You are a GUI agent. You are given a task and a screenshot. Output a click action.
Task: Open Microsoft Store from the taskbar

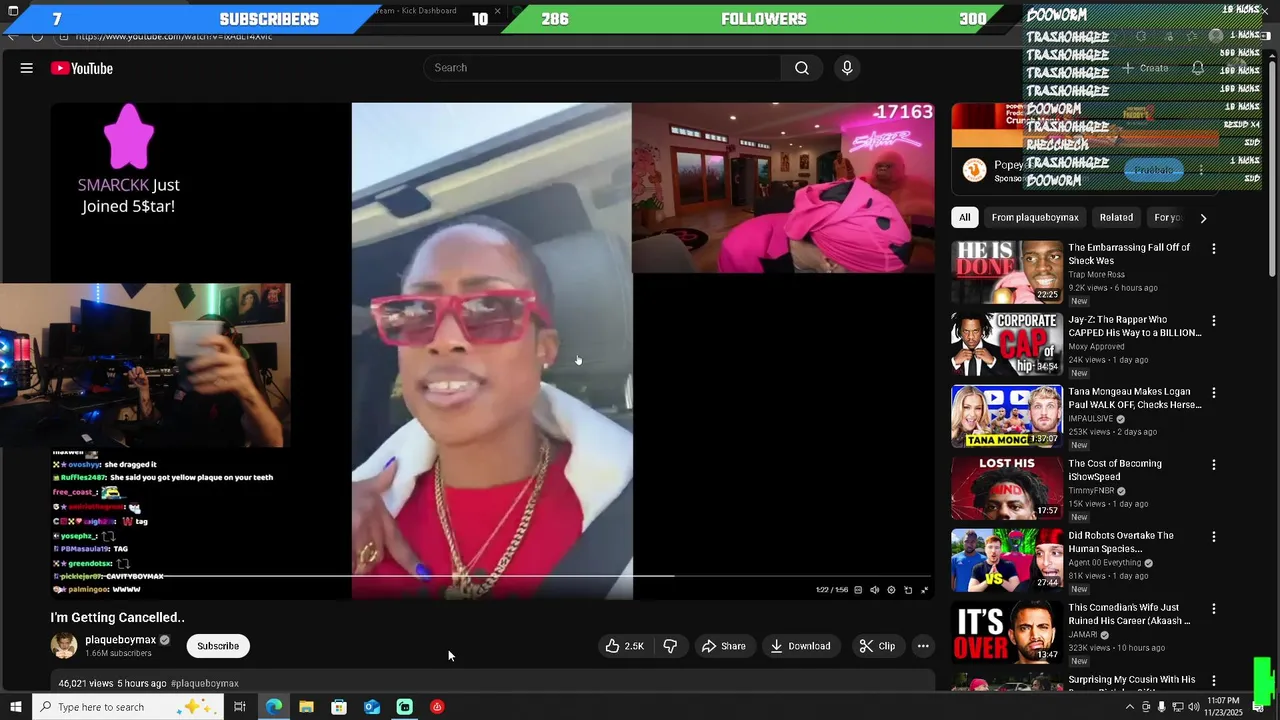[x=339, y=707]
